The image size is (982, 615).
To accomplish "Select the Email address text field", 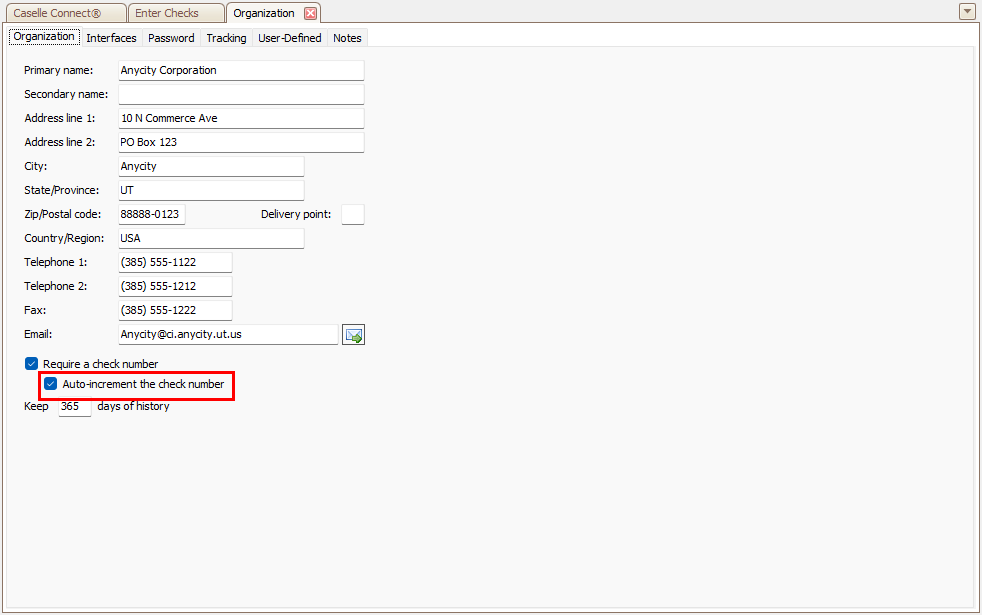I will 228,335.
